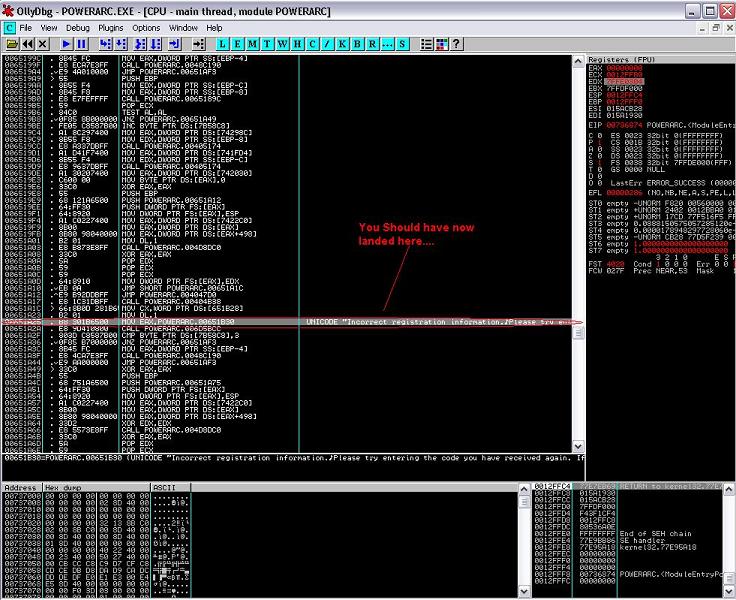Image resolution: width=736 pixels, height=600 pixels.
Task: Click stack pane scrollbar down arrow
Action: point(729,591)
